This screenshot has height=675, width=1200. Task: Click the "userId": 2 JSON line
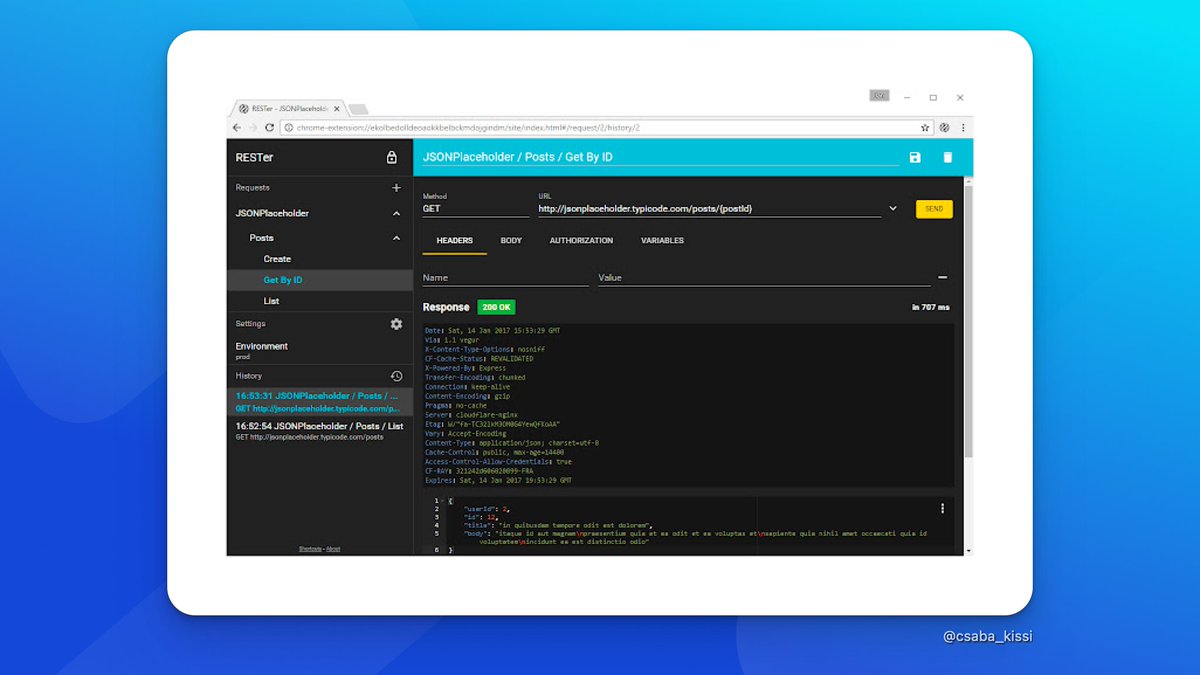(x=487, y=509)
